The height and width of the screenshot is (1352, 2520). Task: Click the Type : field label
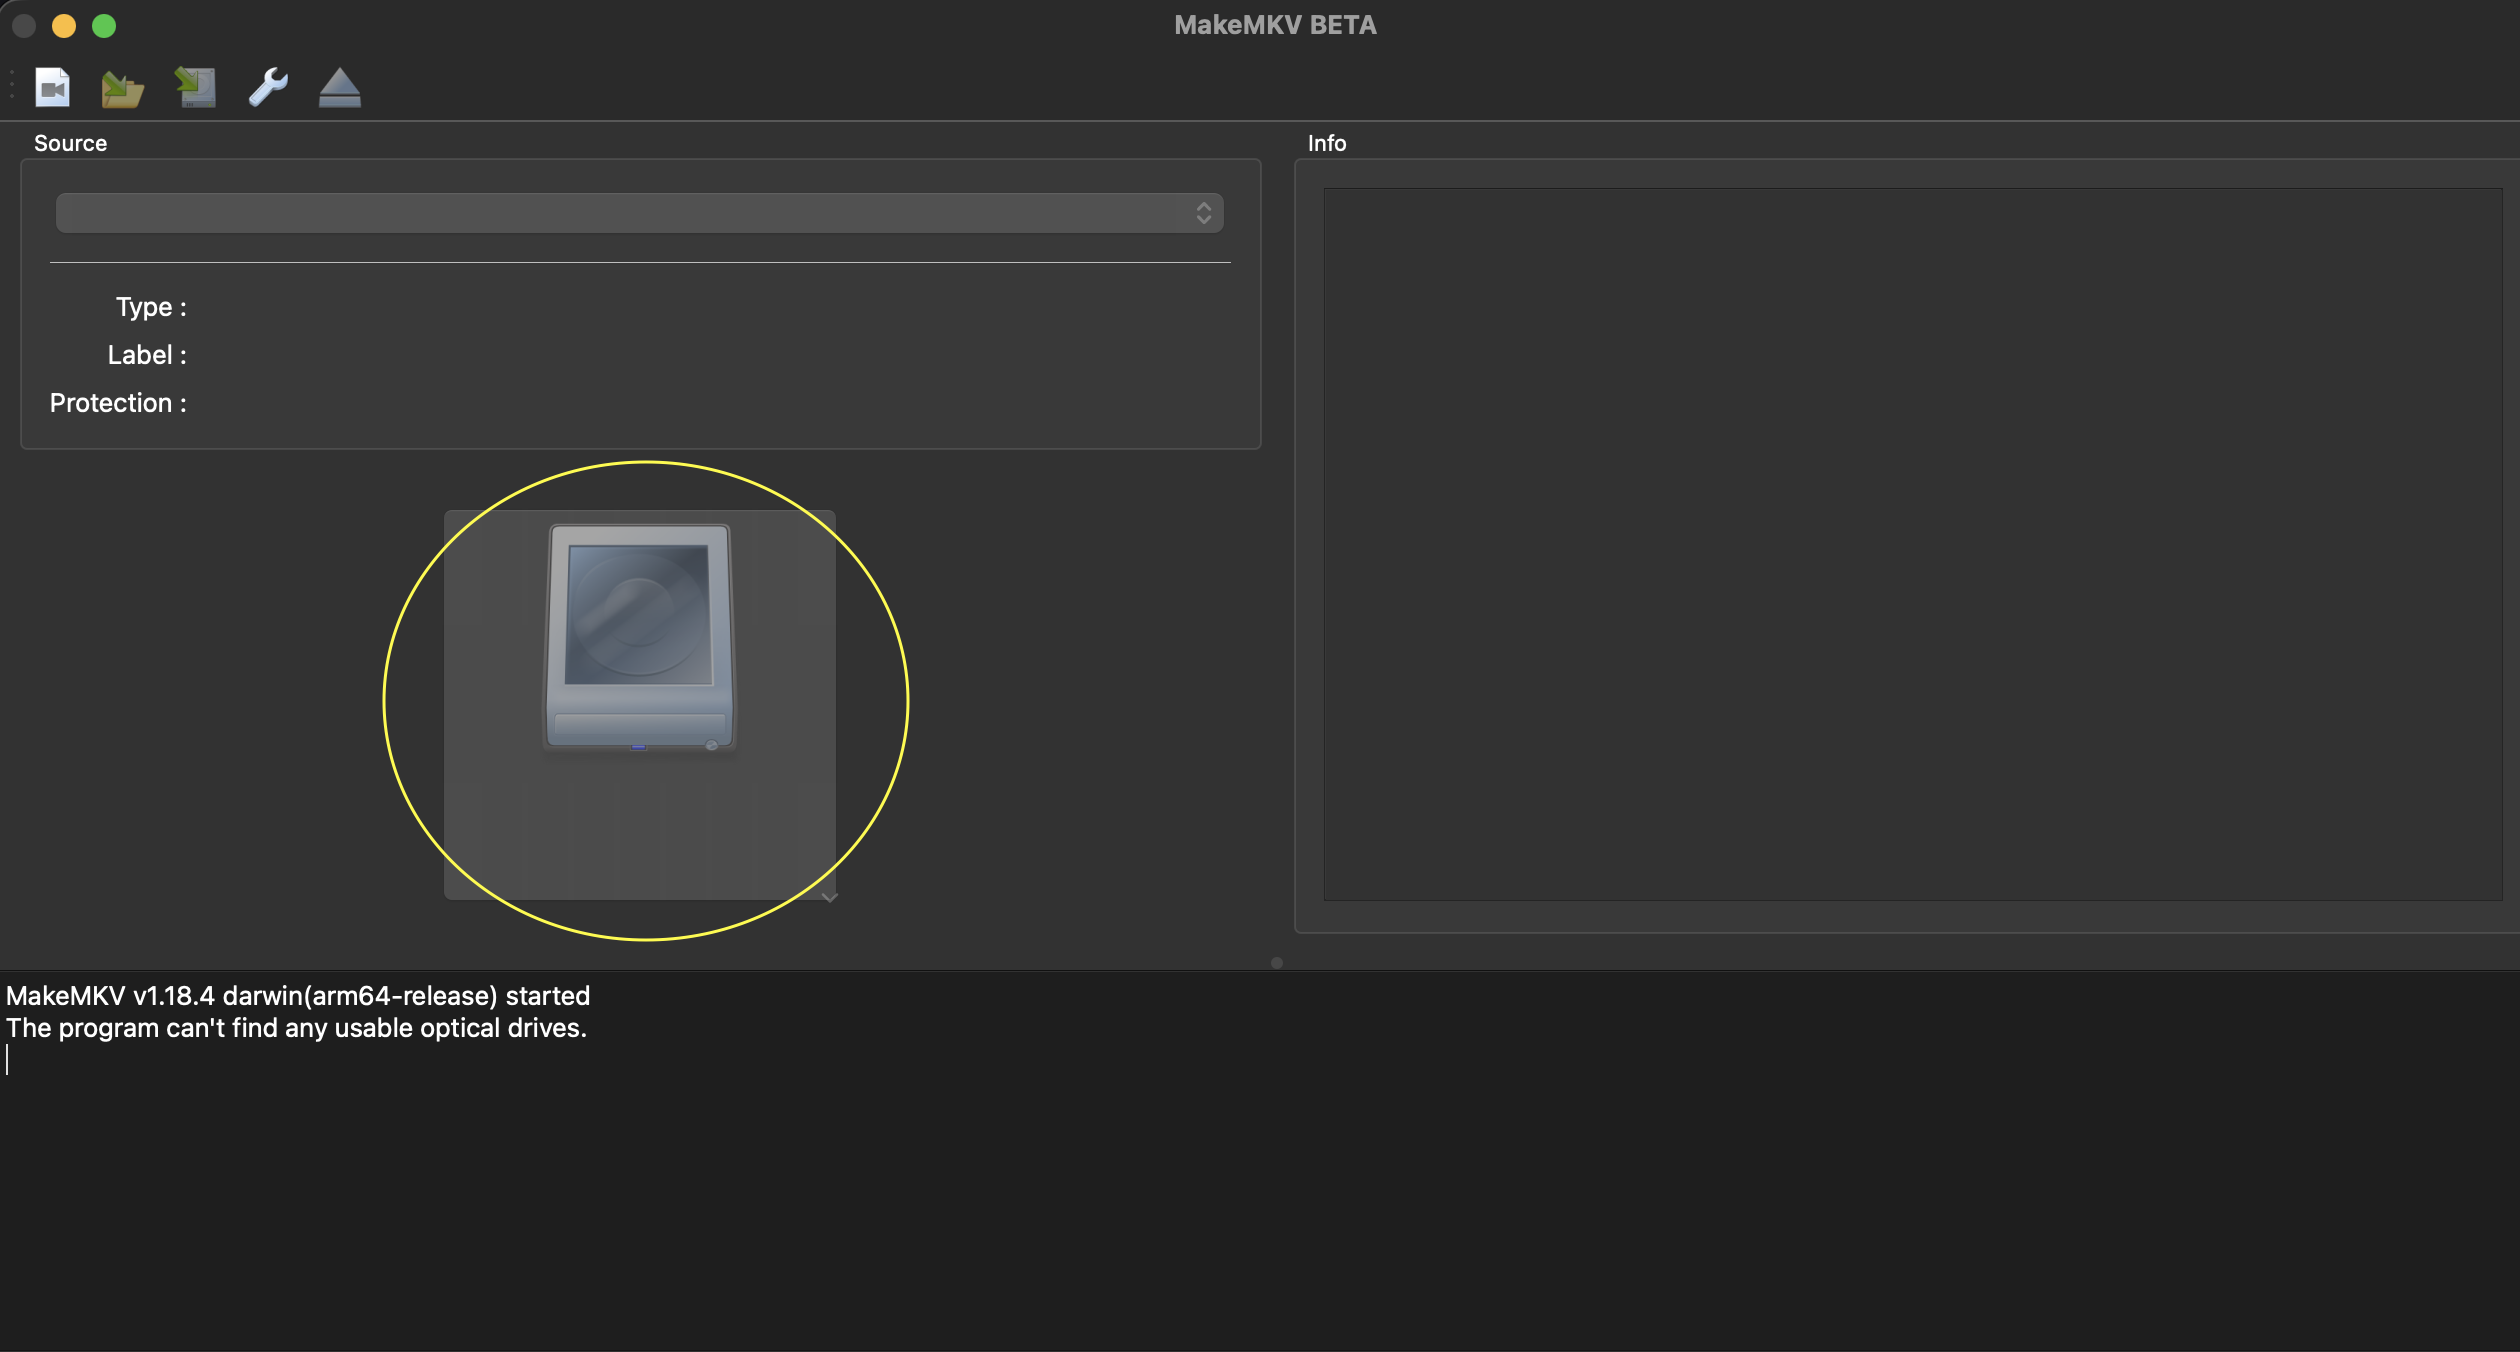point(151,307)
